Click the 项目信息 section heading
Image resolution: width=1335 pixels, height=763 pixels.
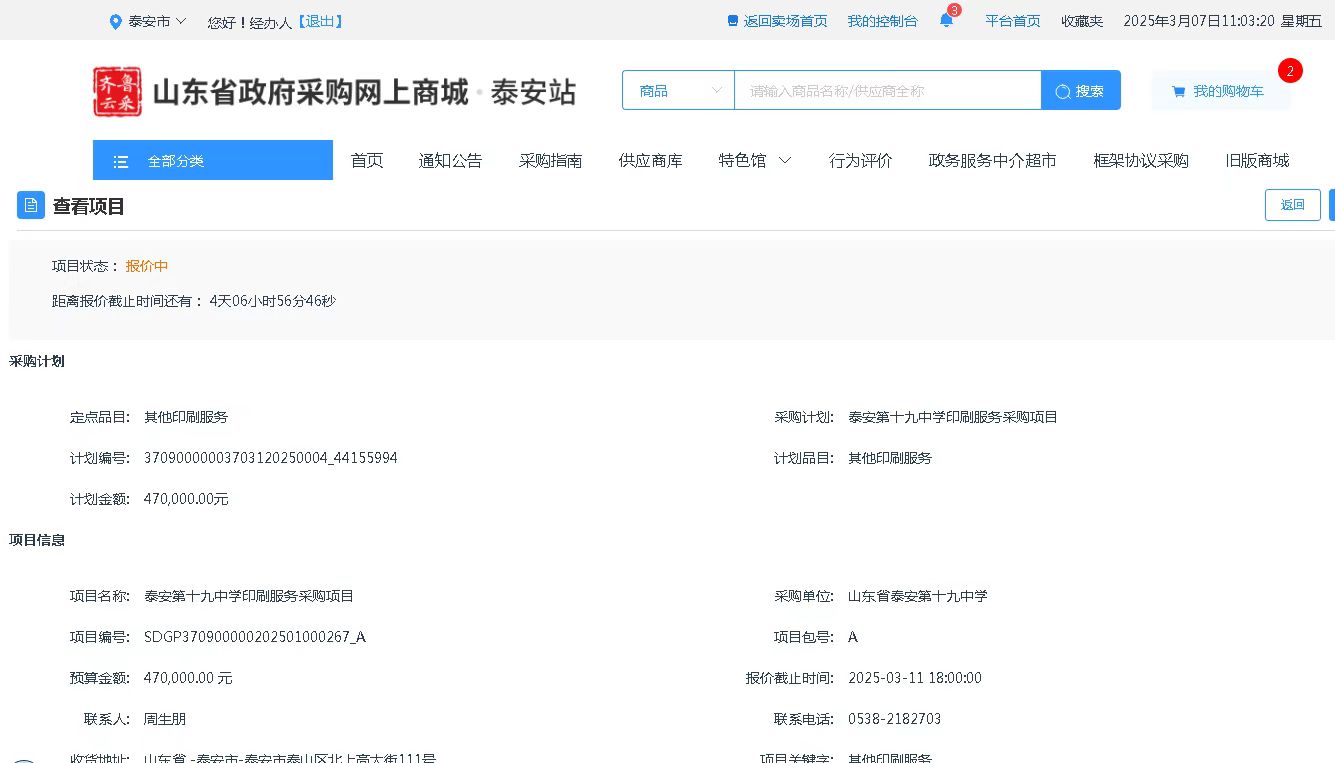coord(37,540)
